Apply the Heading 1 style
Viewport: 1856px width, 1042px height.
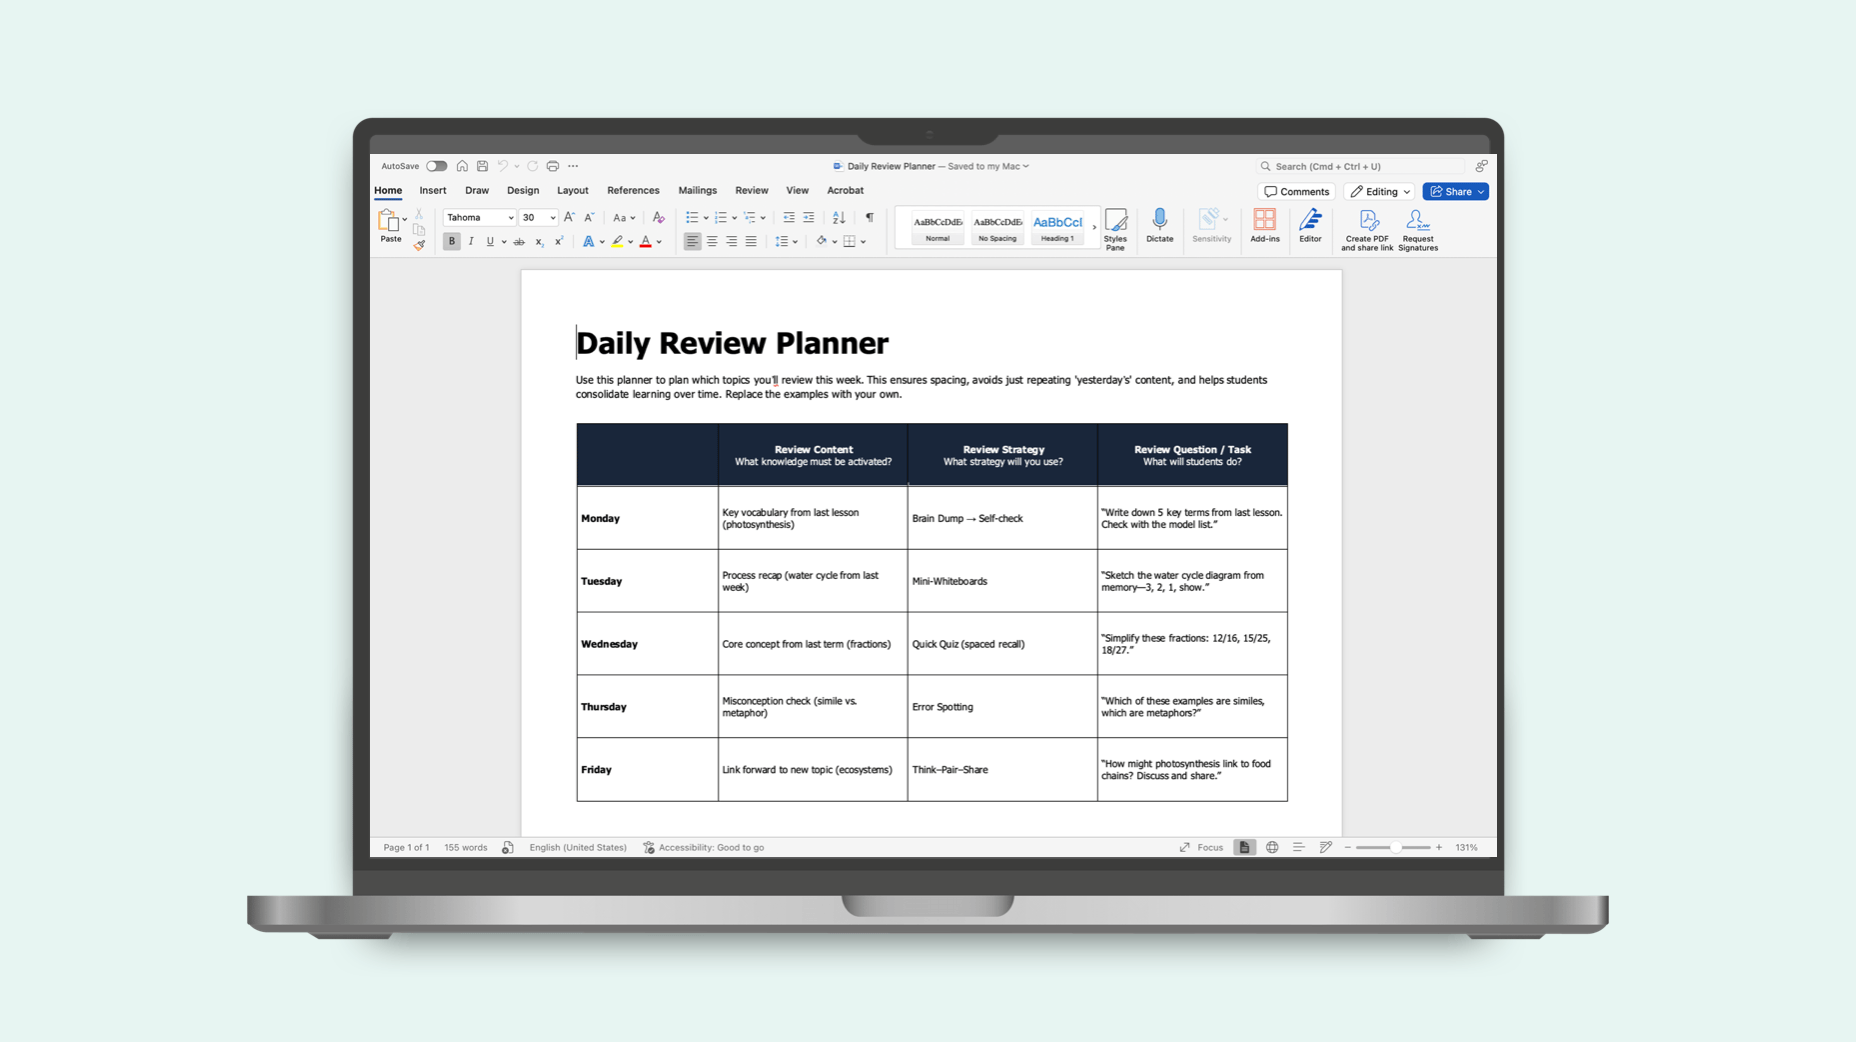1058,227
